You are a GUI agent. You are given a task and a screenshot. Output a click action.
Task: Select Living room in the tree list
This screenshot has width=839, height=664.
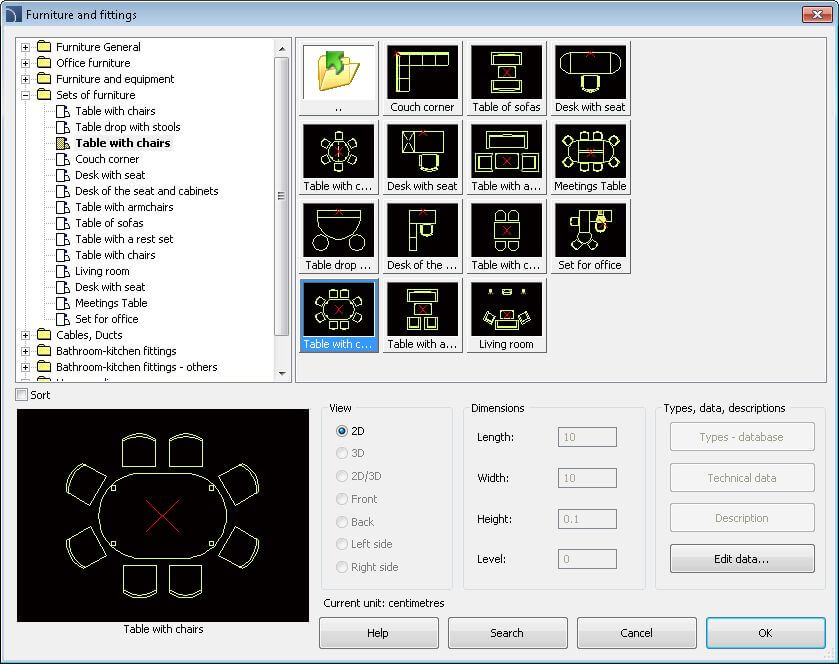click(x=102, y=271)
